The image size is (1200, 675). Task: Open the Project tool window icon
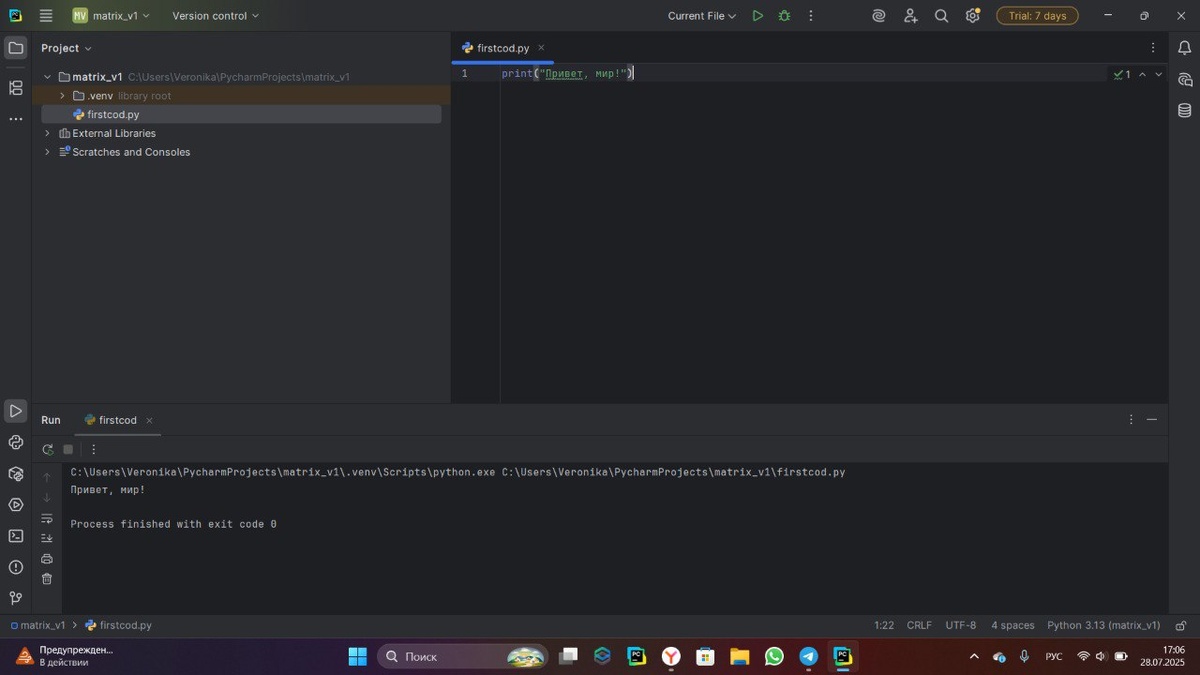(16, 48)
